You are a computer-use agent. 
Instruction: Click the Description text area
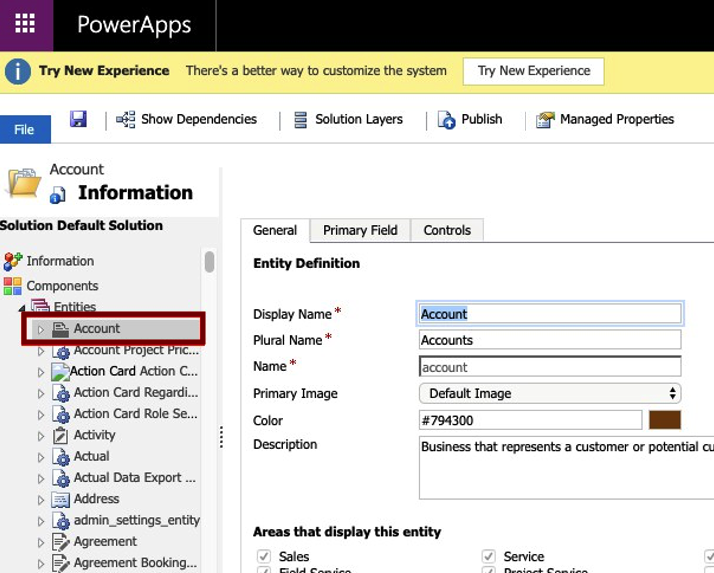coord(566,468)
